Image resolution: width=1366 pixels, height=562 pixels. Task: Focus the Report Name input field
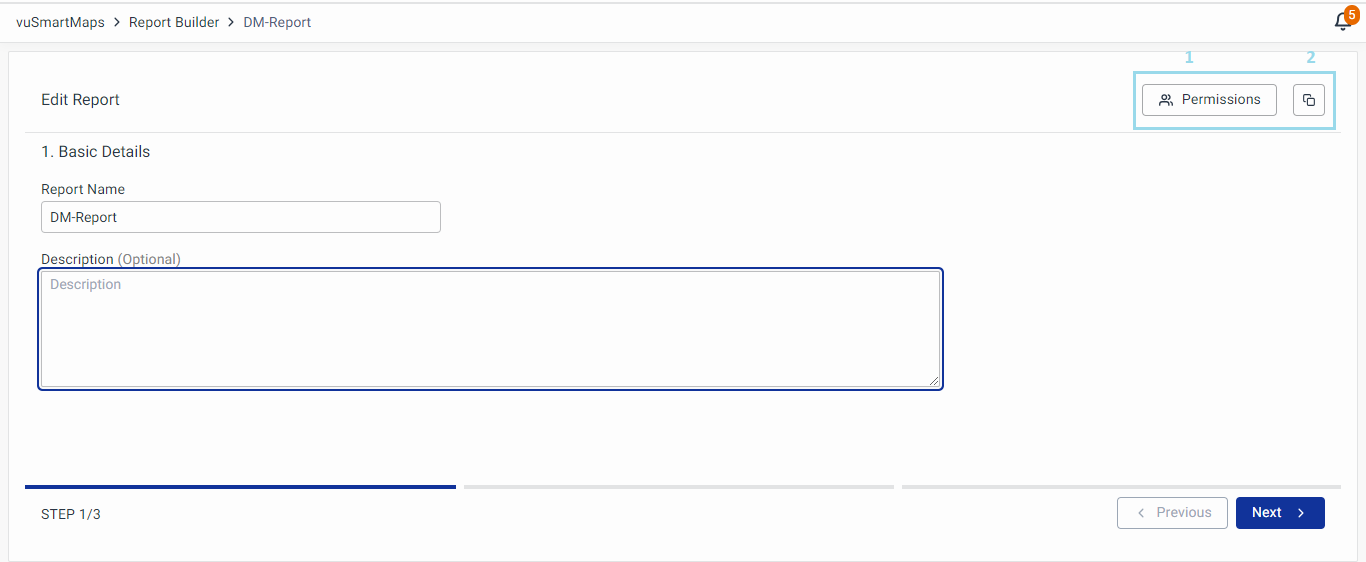coord(240,217)
